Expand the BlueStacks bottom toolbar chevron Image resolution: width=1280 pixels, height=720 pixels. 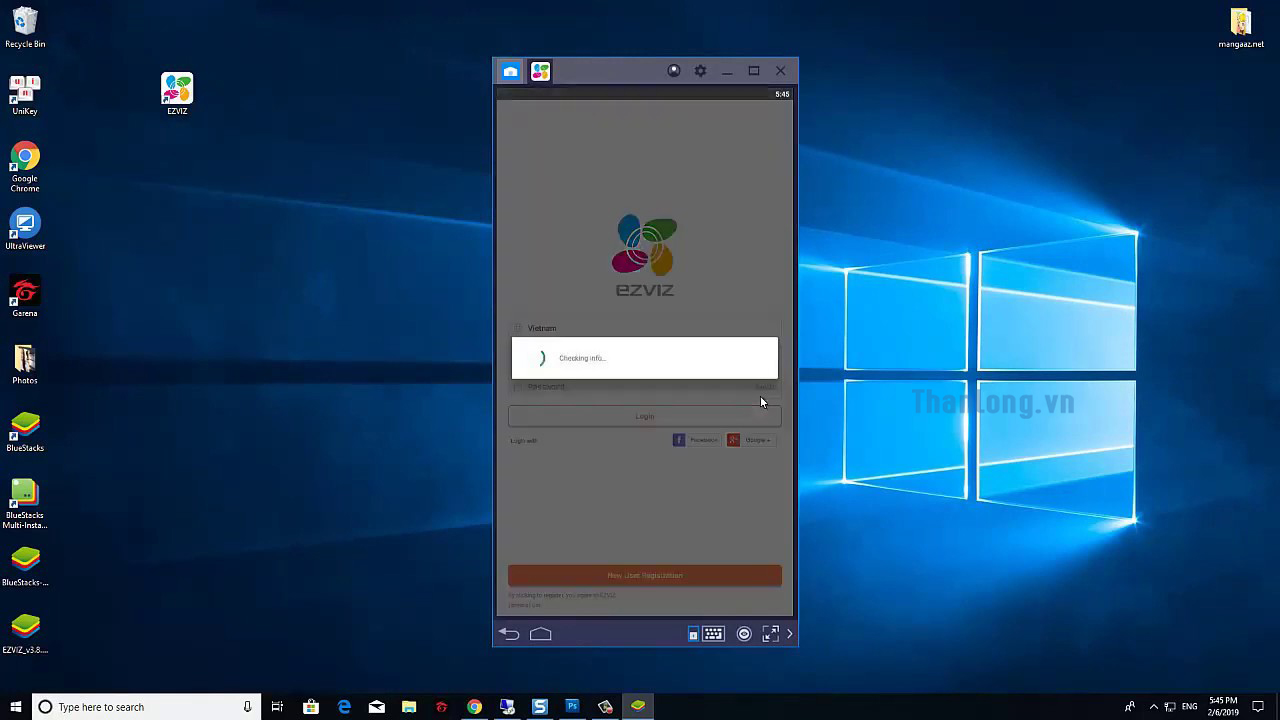(789, 634)
